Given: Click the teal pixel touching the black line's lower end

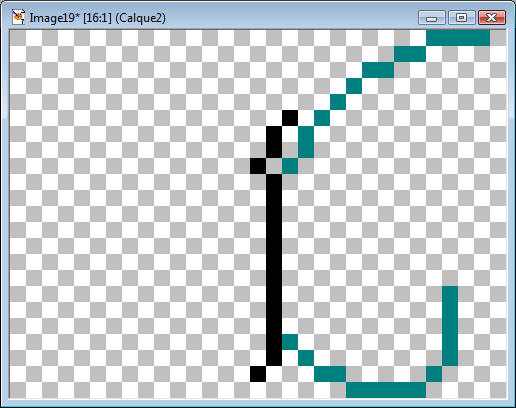Looking at the screenshot, I should click(290, 342).
